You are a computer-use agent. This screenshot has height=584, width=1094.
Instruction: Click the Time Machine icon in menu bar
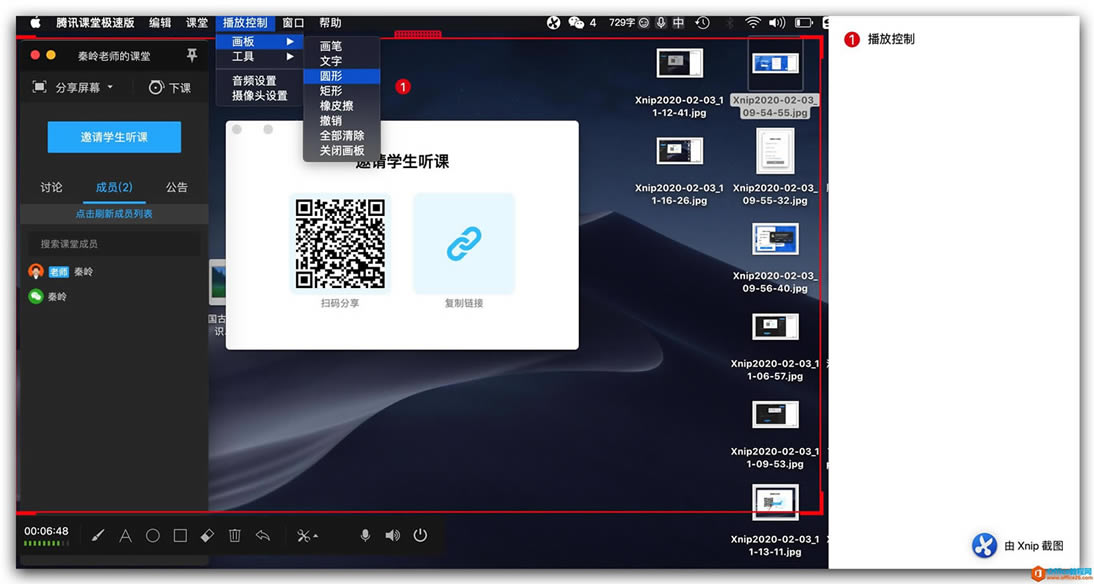703,23
